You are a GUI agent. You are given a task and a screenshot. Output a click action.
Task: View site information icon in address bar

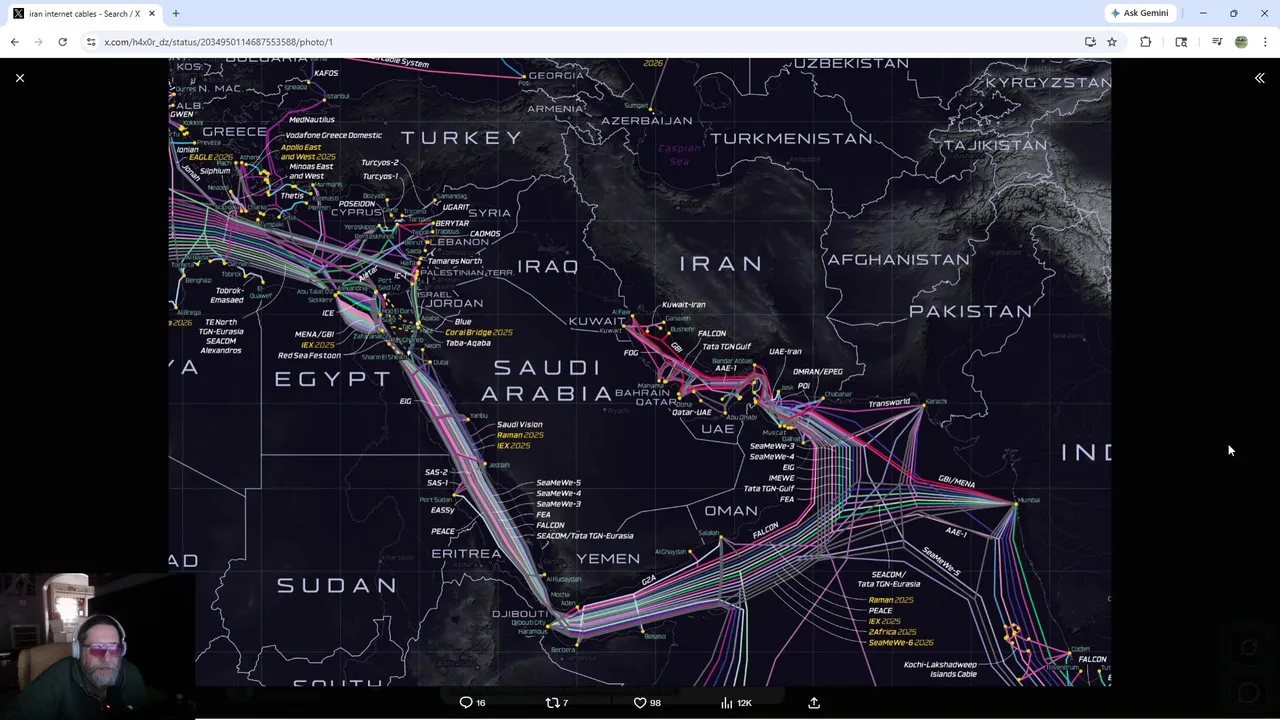(91, 42)
